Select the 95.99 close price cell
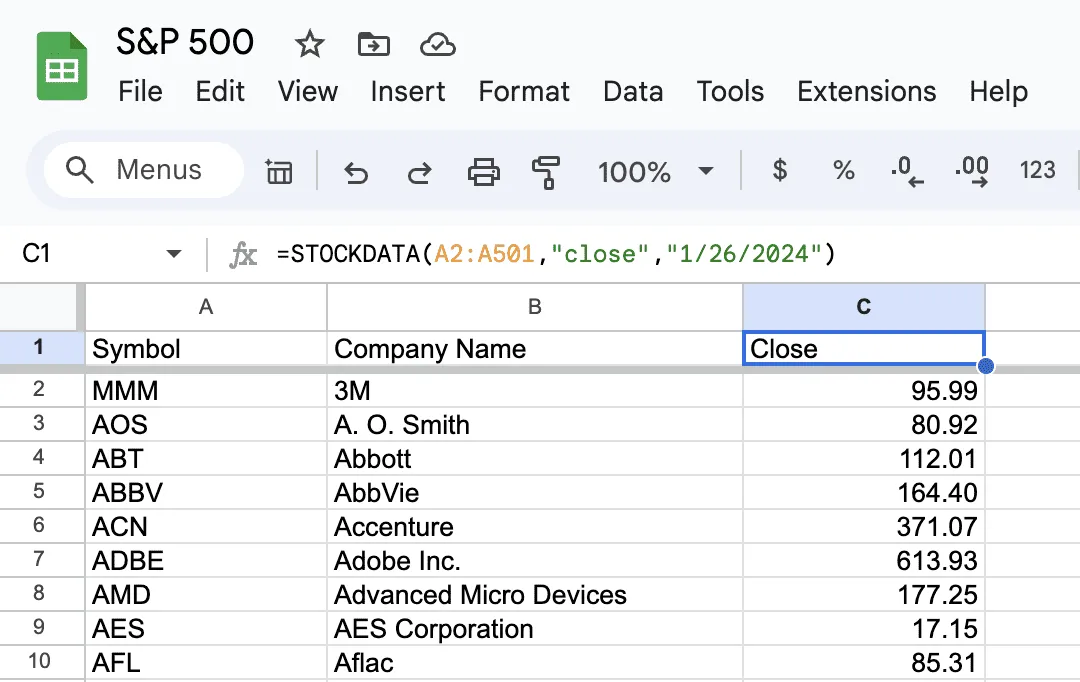The image size is (1080, 682). tap(864, 391)
